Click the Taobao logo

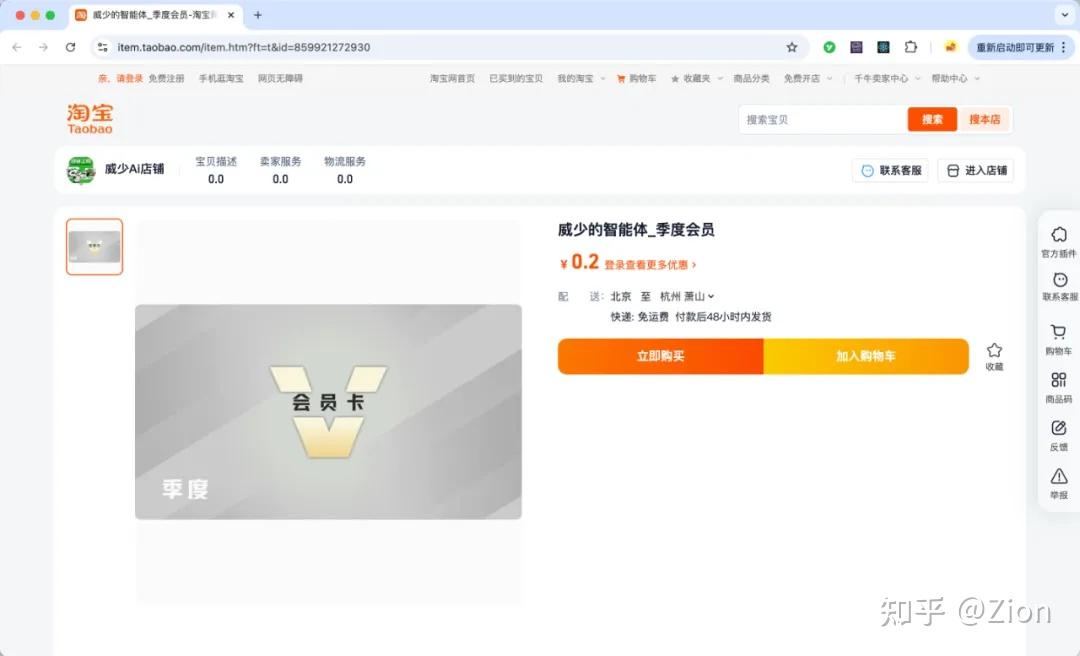[x=90, y=119]
